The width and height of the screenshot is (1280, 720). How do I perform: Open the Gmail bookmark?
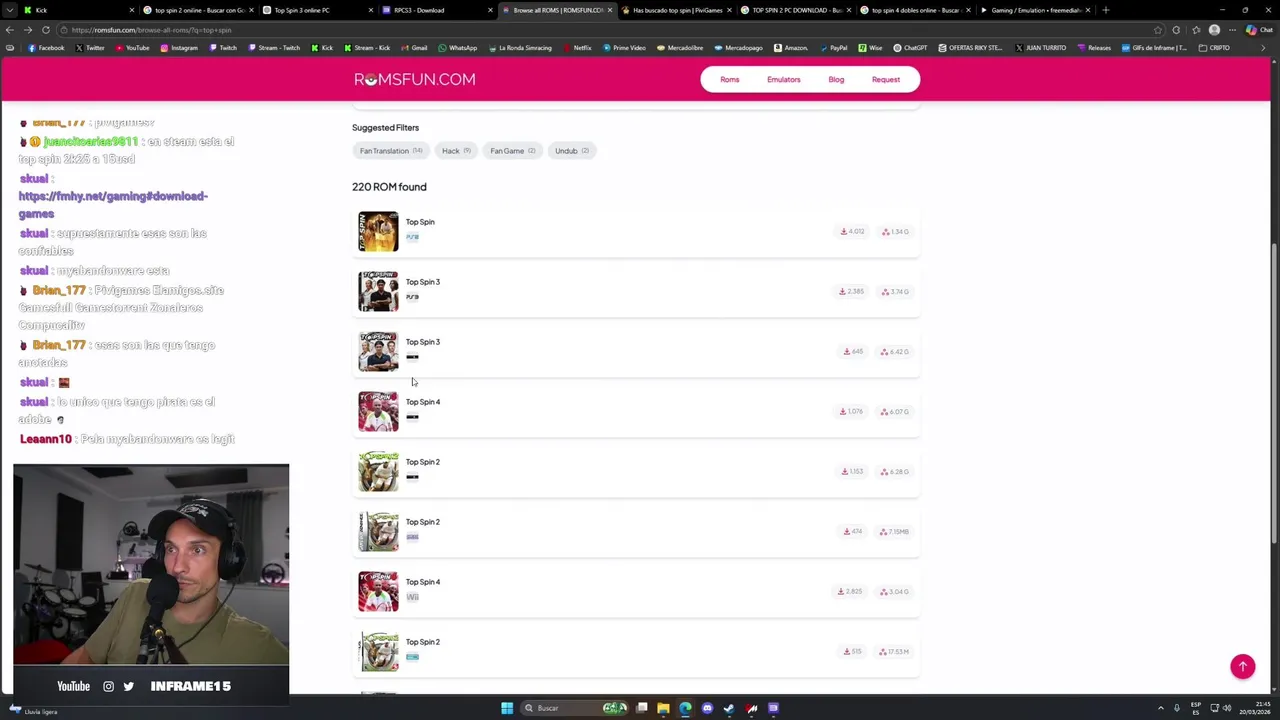[414, 48]
